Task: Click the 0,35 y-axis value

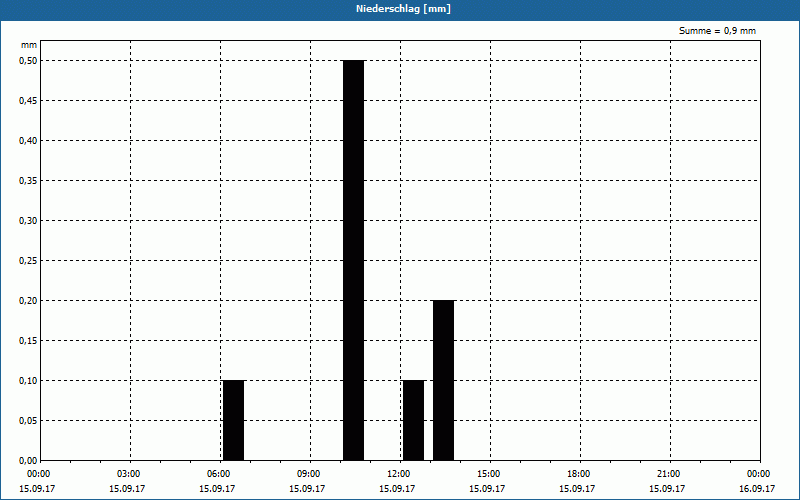Action: click(28, 181)
